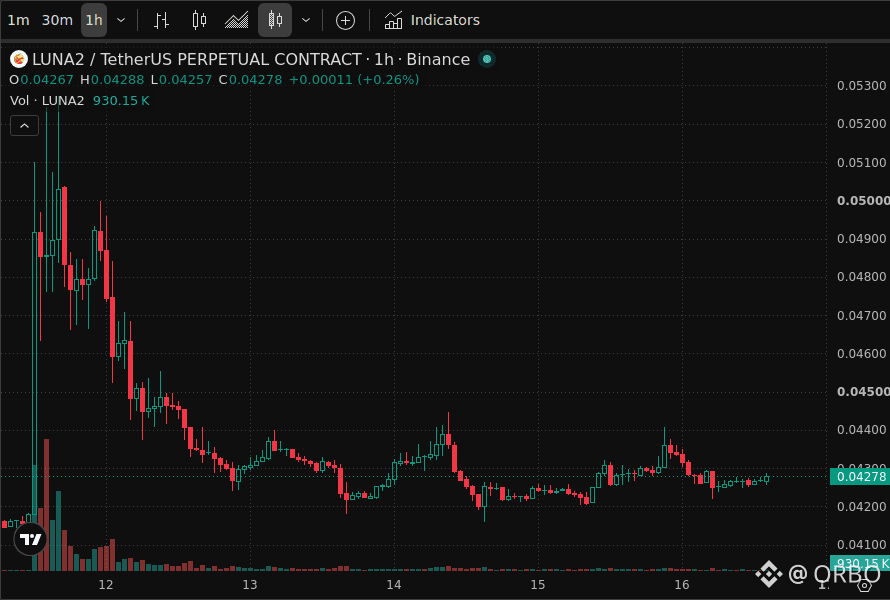Screen dimensions: 890x600
Task: Click the 0.05200 price axis label
Action: coord(862,124)
